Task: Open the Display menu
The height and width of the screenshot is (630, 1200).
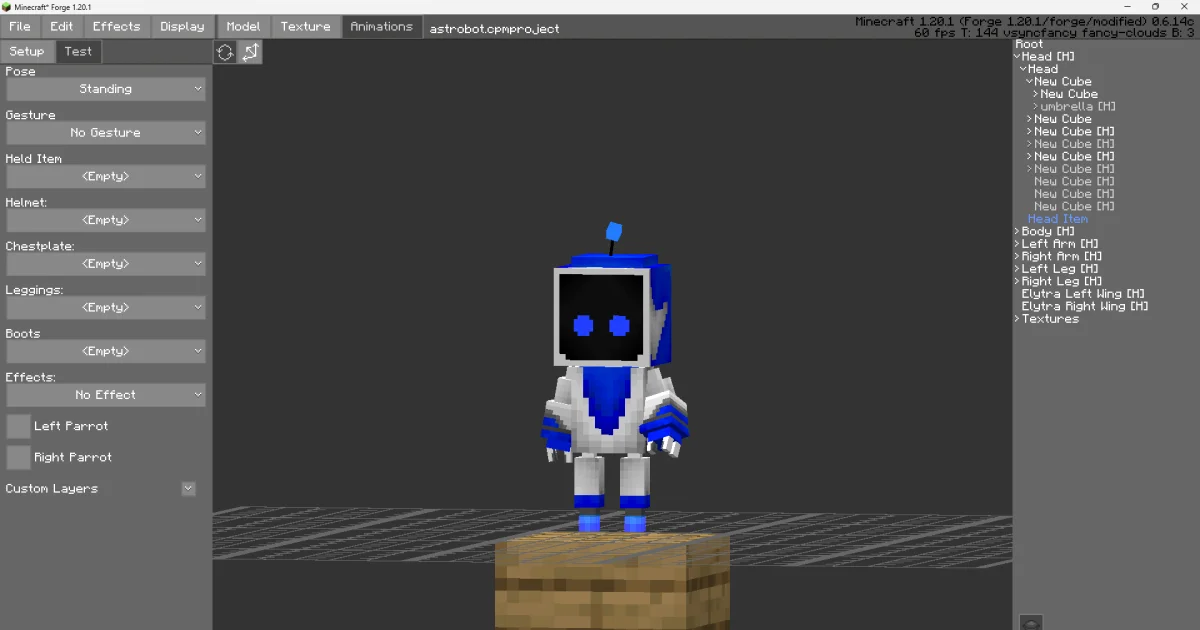Action: tap(181, 26)
